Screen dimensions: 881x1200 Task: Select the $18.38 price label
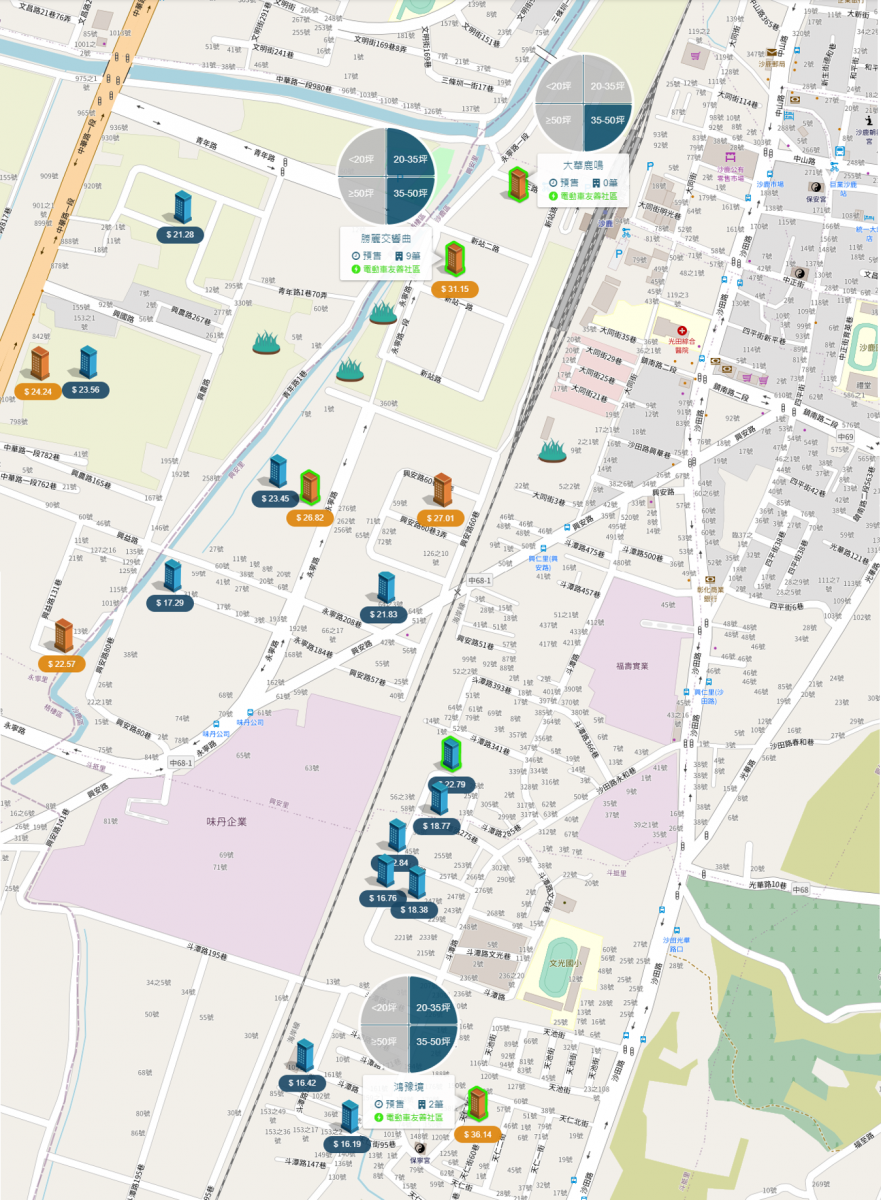point(414,910)
